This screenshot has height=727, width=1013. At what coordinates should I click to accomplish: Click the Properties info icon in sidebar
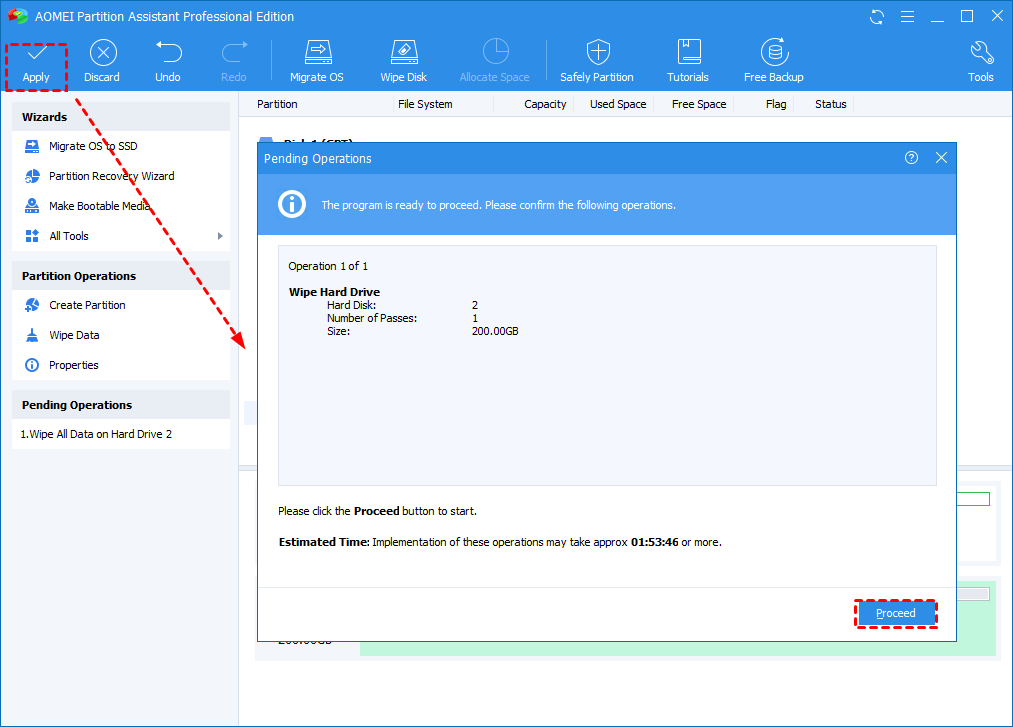coord(32,365)
